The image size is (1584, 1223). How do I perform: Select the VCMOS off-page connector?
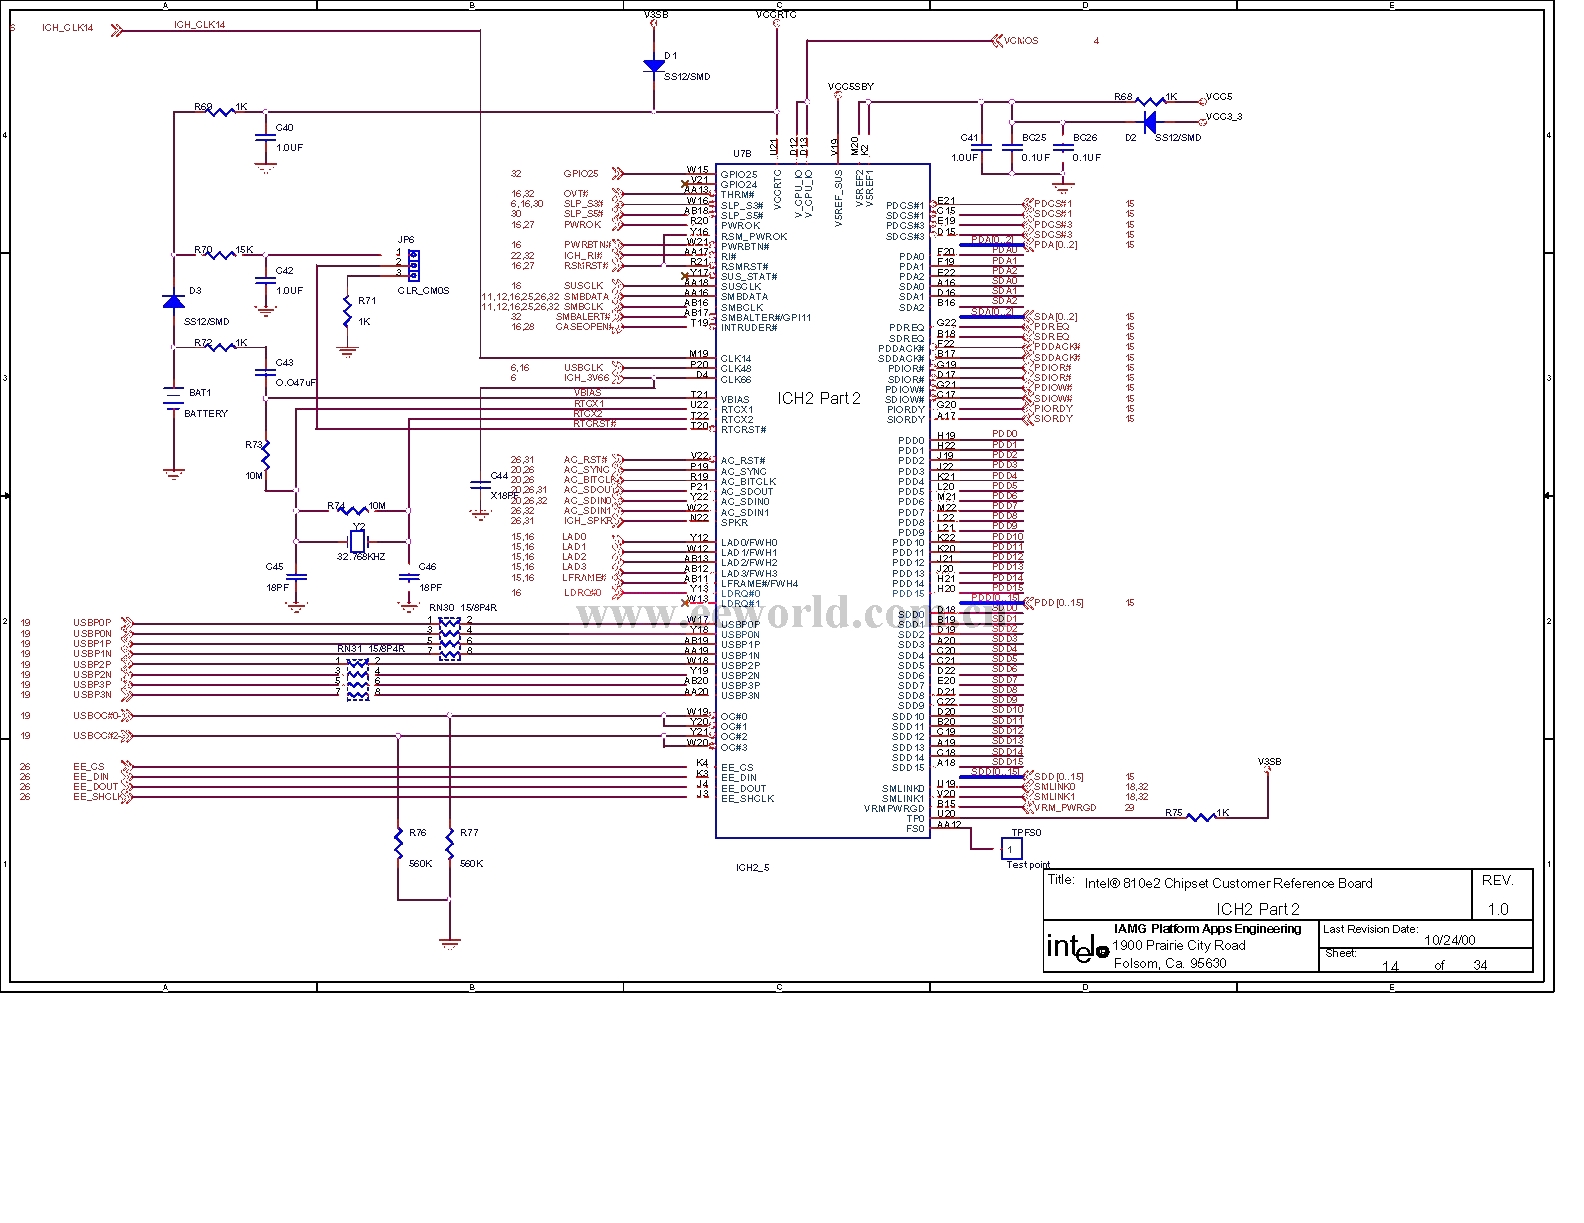[997, 41]
